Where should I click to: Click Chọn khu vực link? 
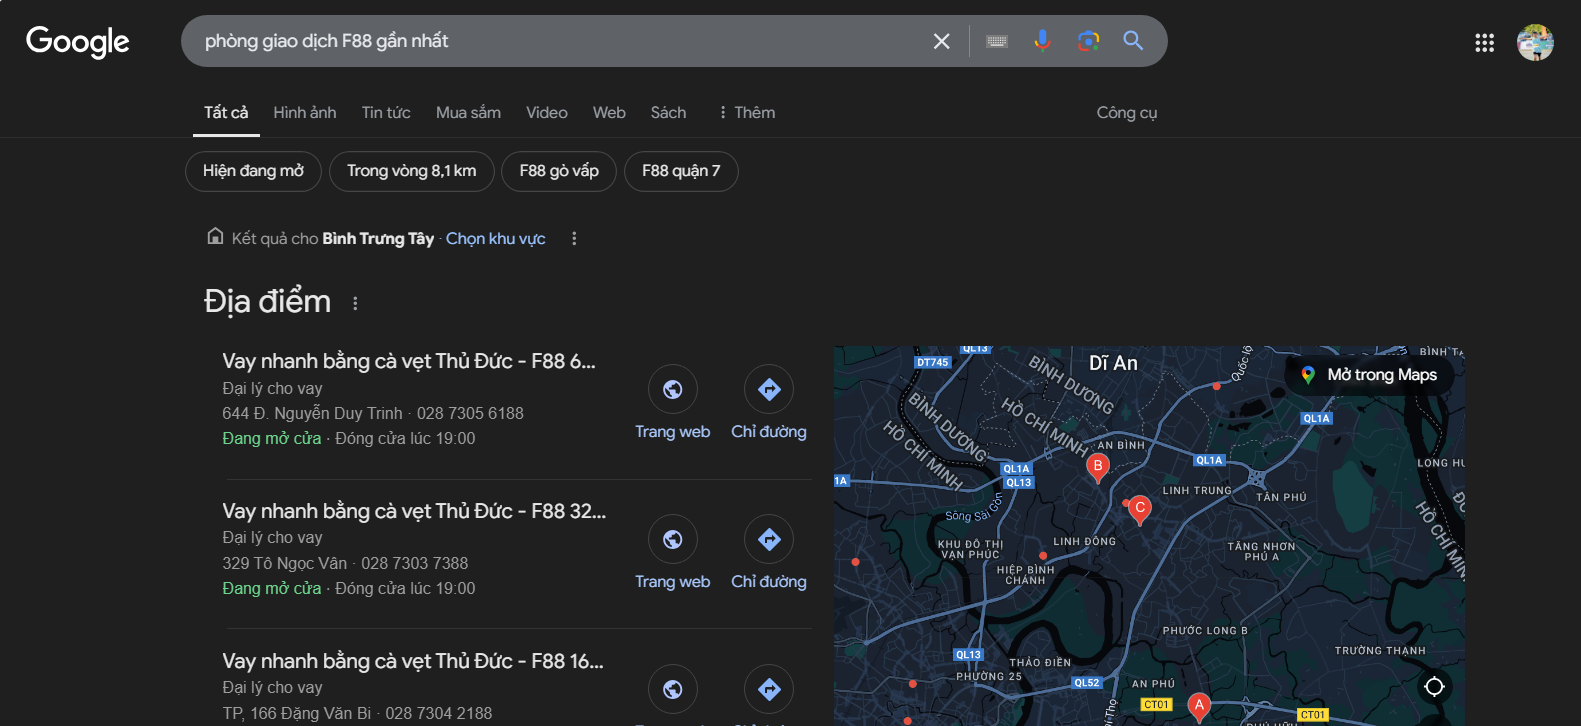496,238
